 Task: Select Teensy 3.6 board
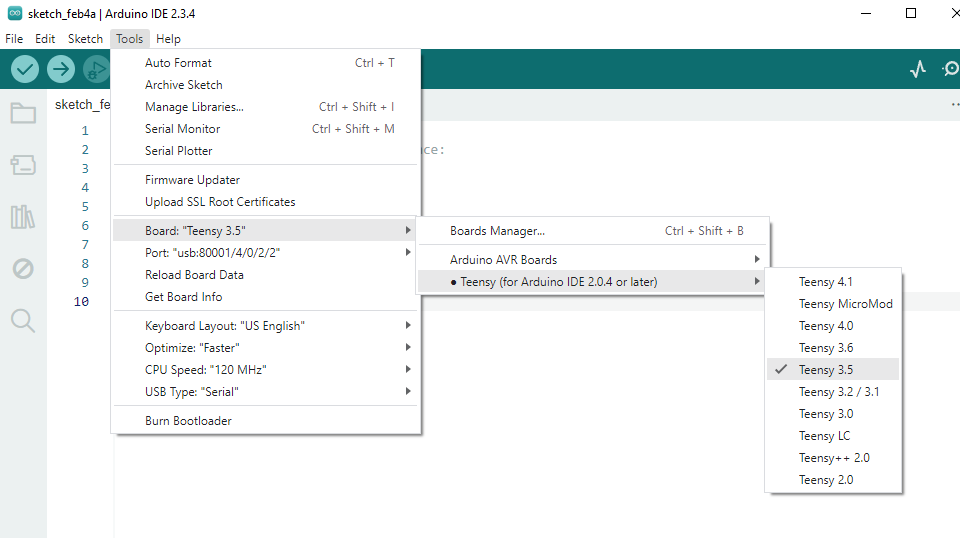point(833,348)
